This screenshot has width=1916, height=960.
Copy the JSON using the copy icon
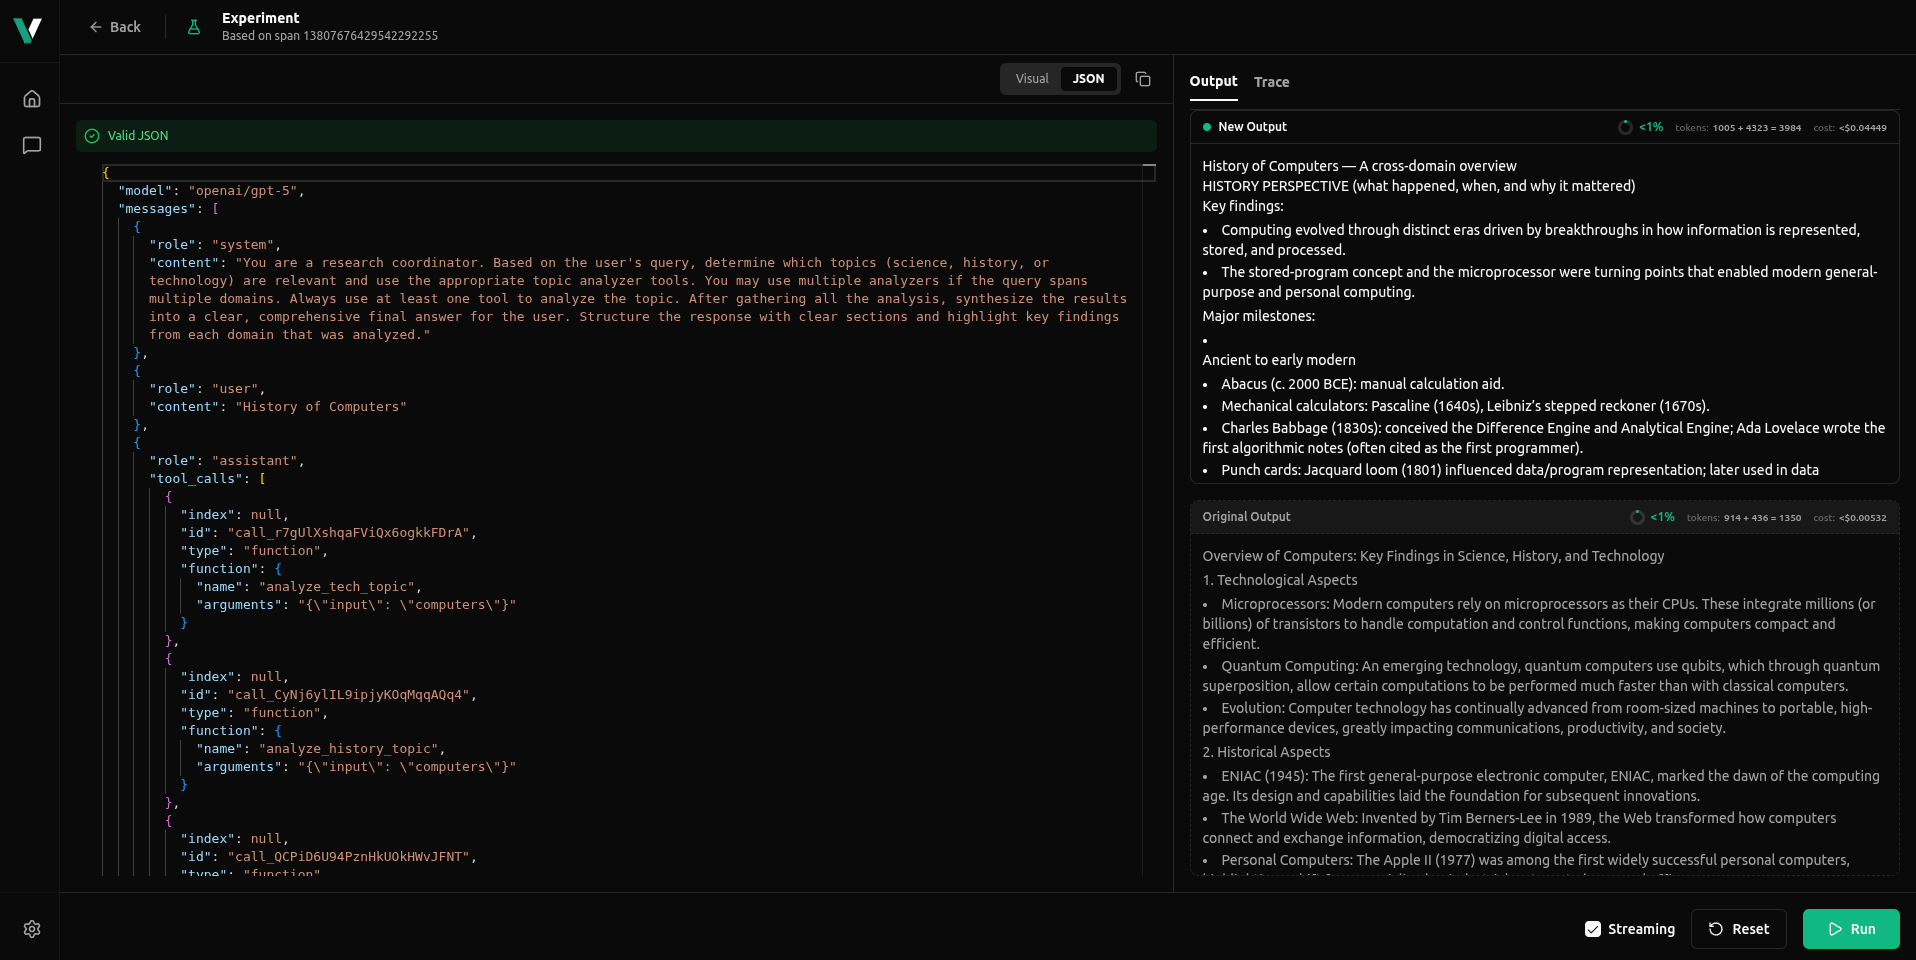(x=1143, y=78)
